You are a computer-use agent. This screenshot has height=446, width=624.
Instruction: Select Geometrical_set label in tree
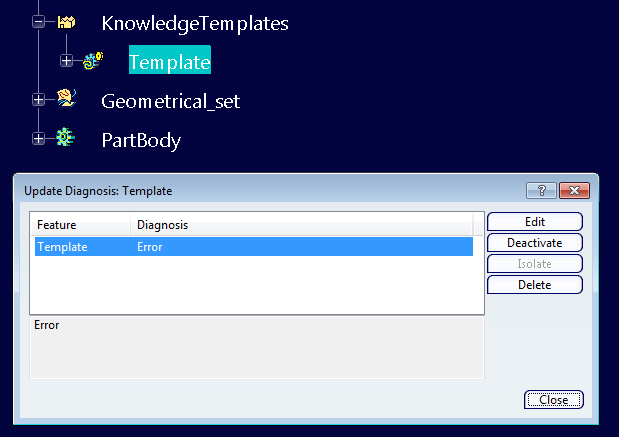[x=171, y=101]
